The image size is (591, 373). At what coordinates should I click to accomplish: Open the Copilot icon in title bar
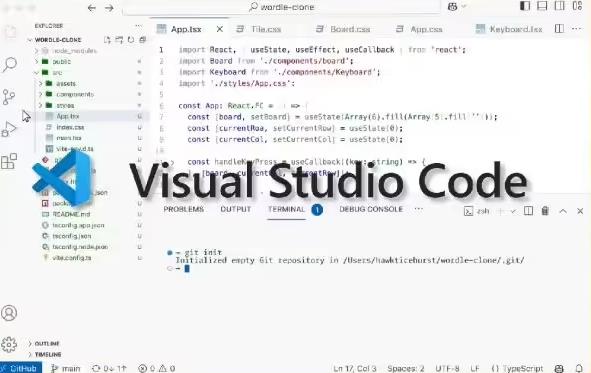pyautogui.click(x=452, y=6)
